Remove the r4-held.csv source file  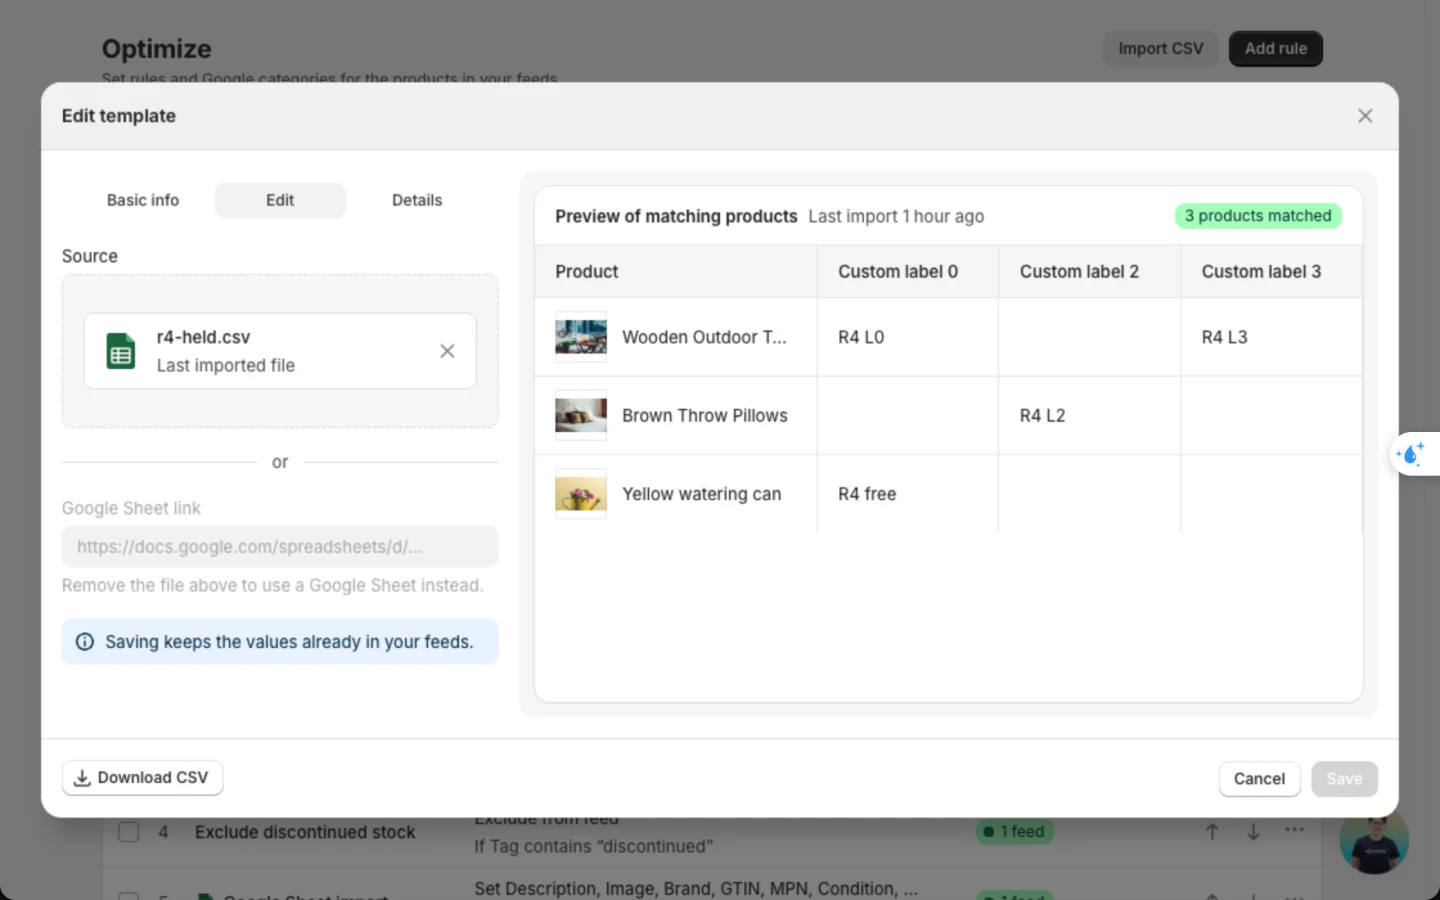click(x=447, y=351)
